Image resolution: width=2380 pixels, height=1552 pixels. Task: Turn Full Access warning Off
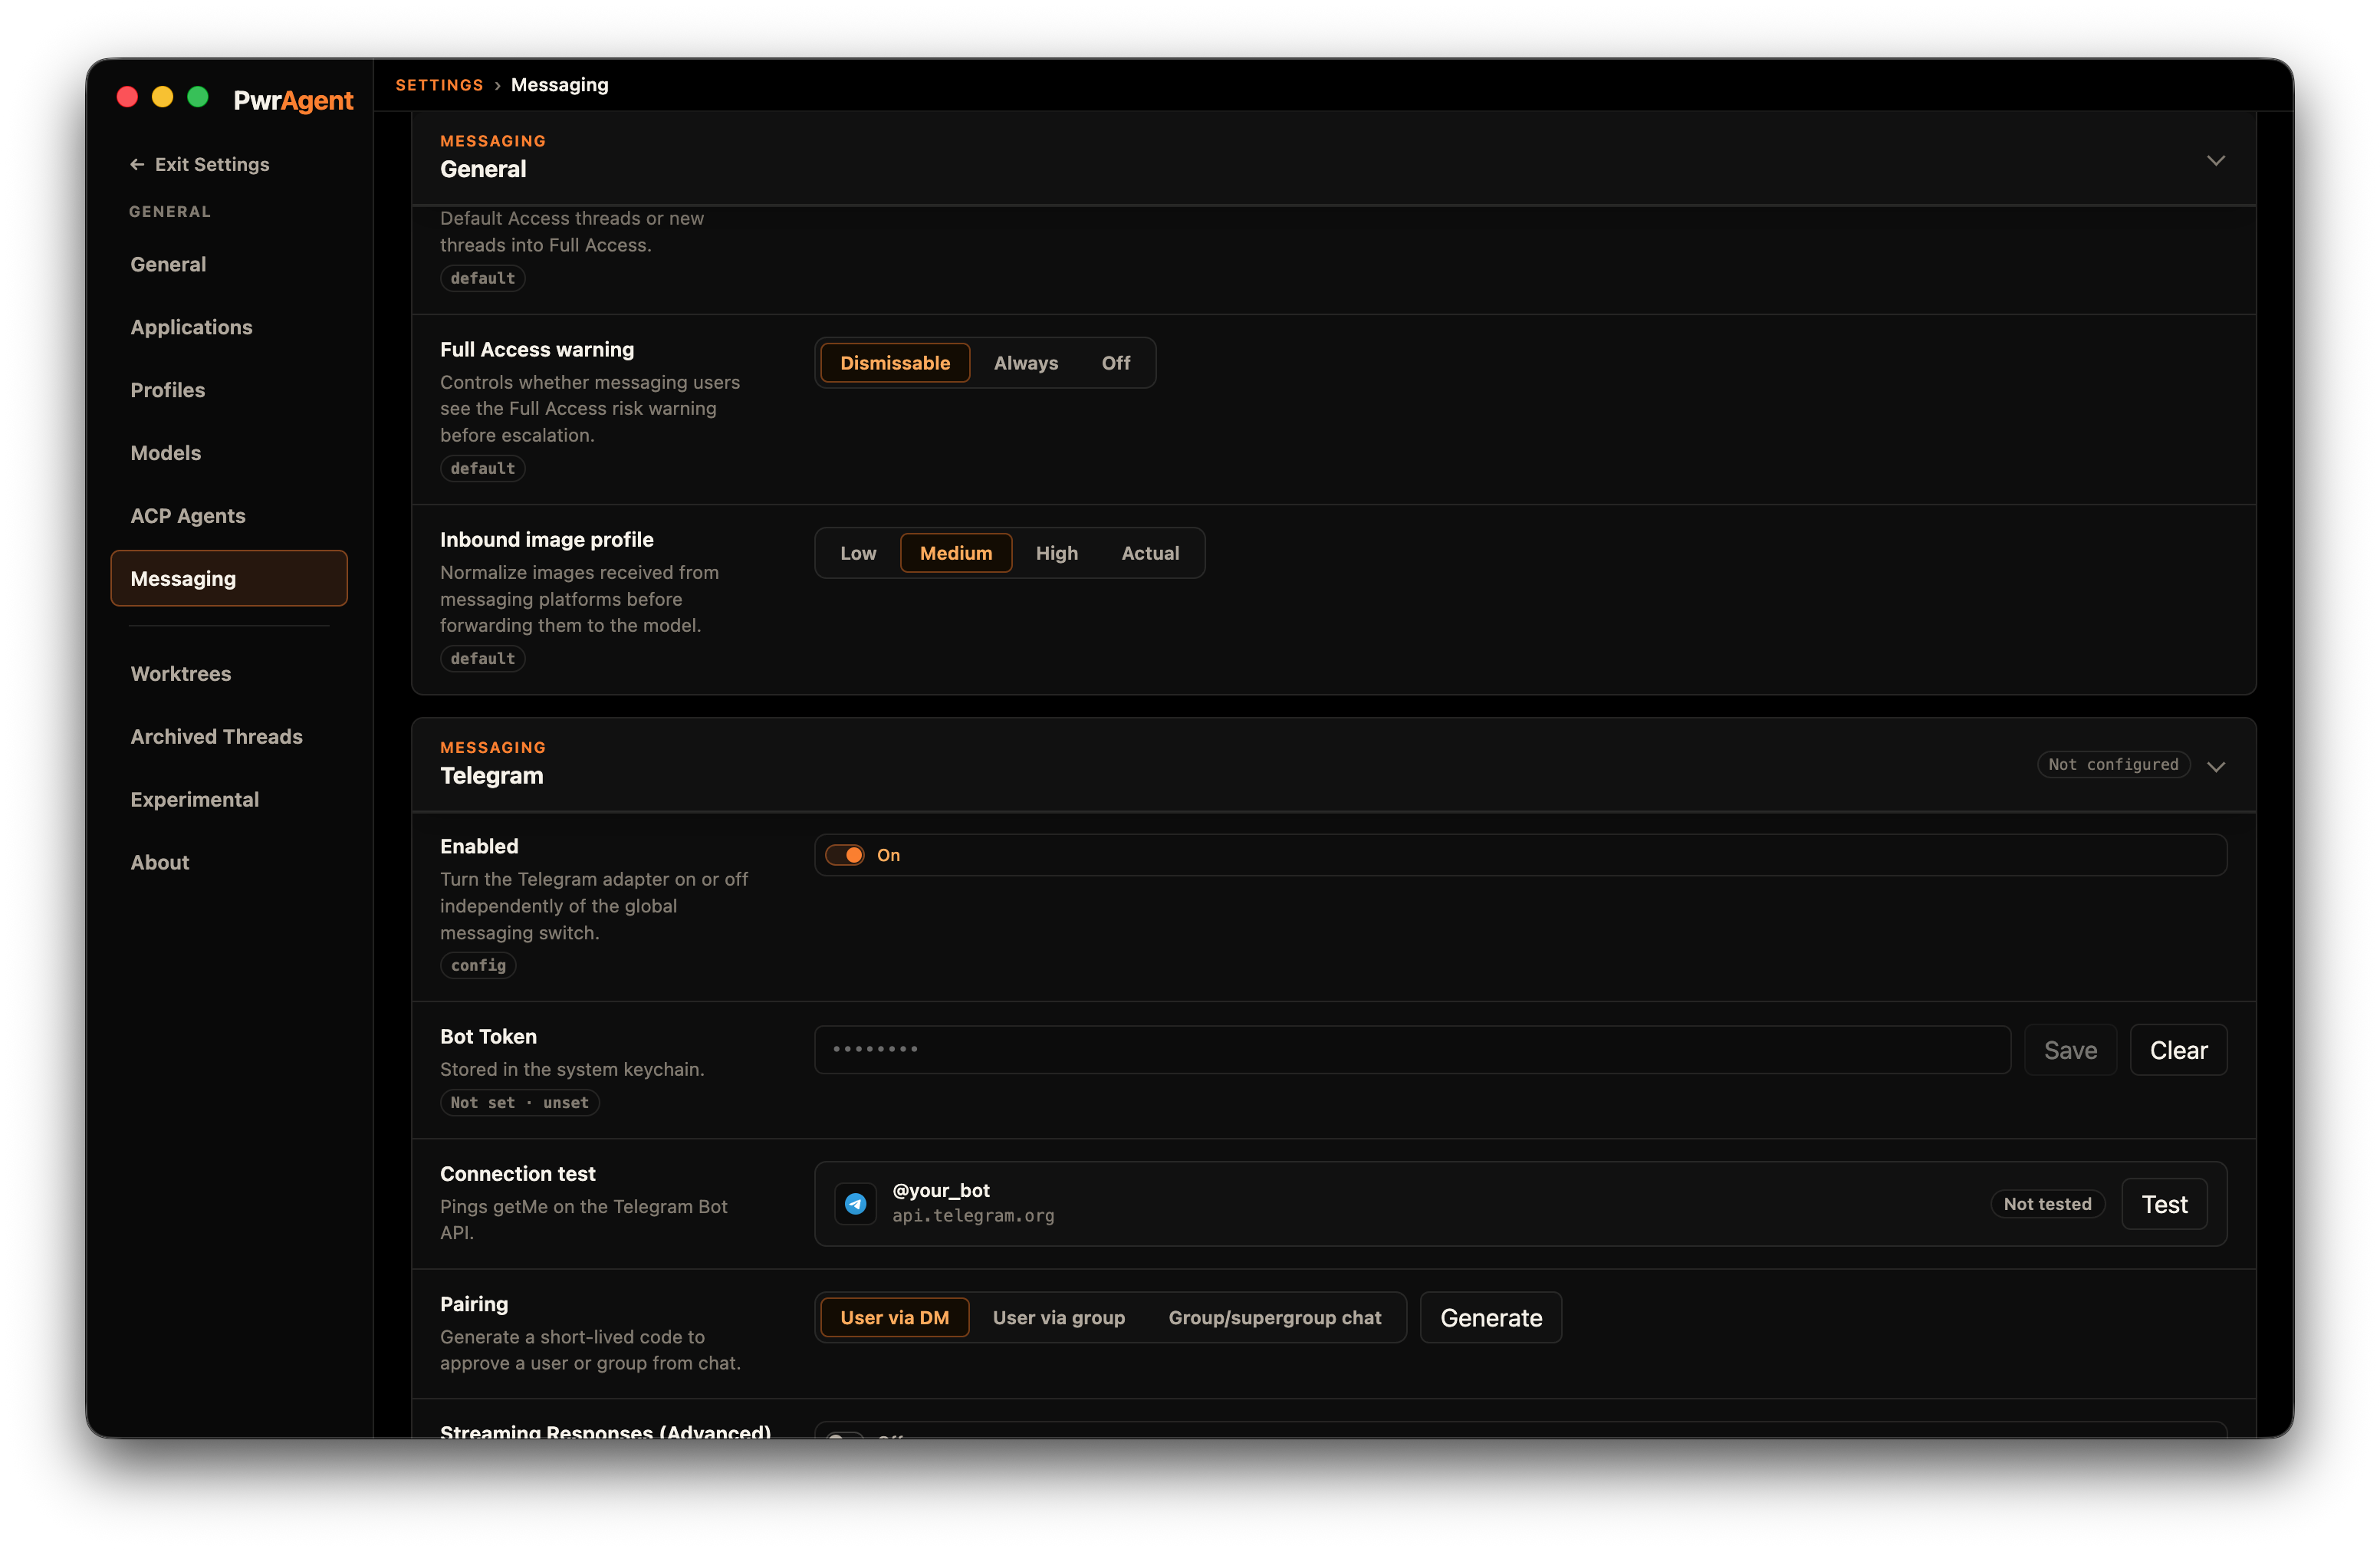pos(1116,363)
